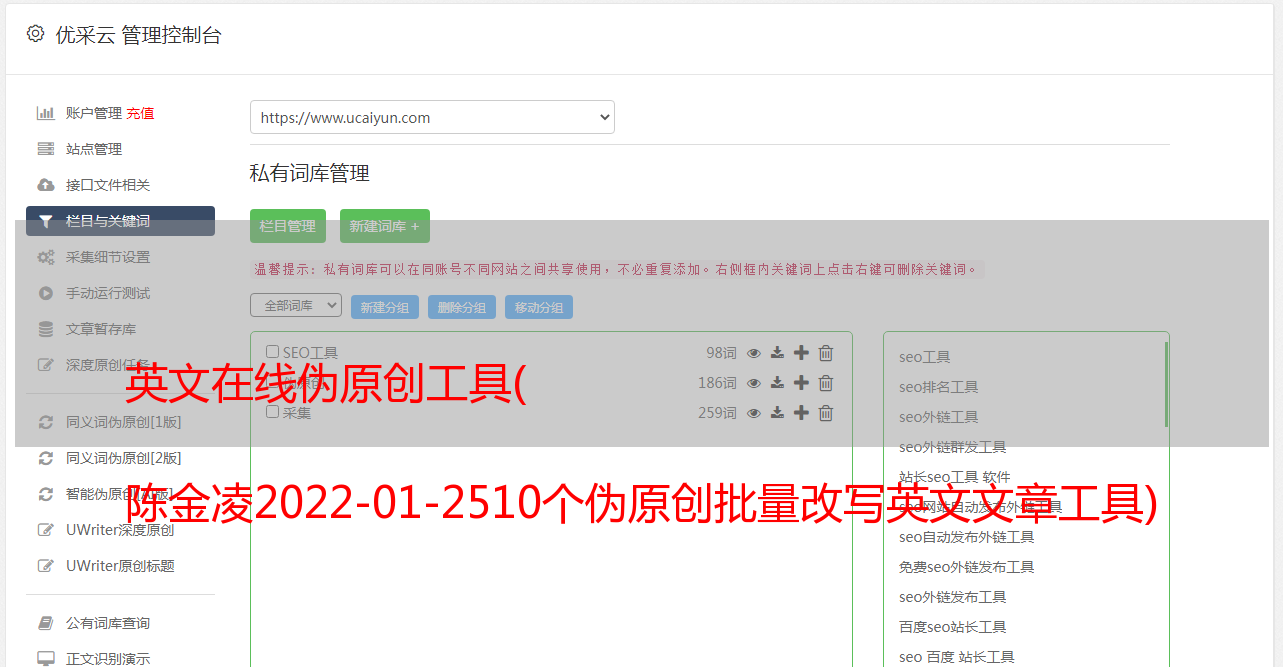Screen dimensions: 1283x667
Task: Select the keyword seo排名工具
Action: (938, 387)
